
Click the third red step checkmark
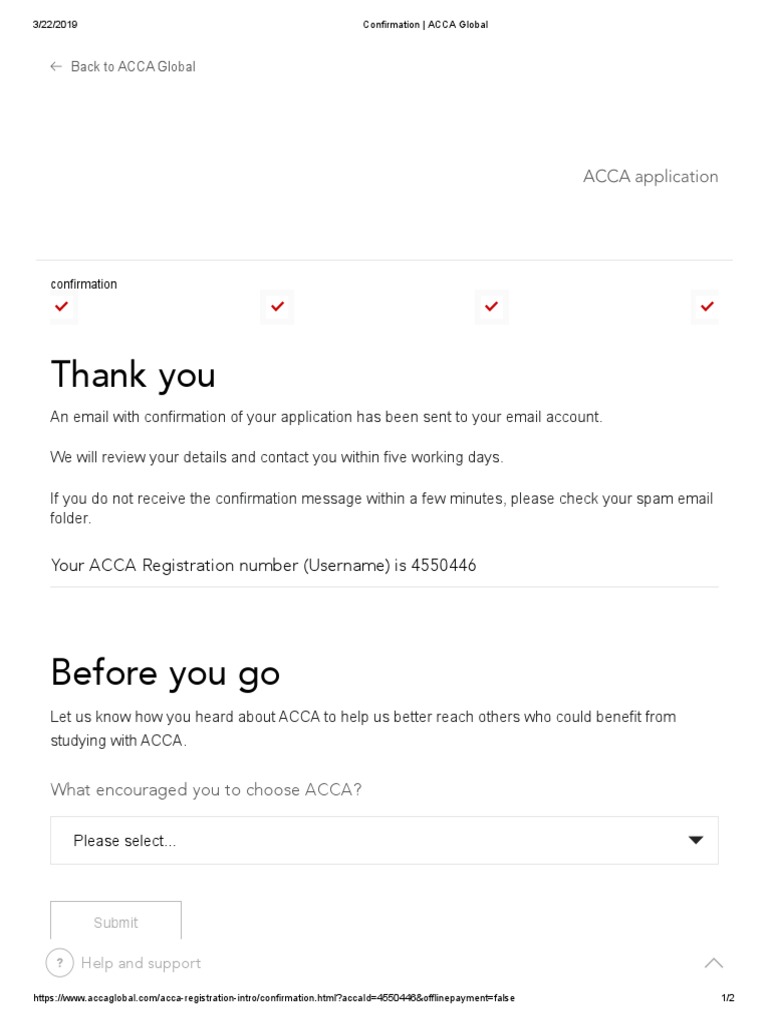click(x=491, y=307)
